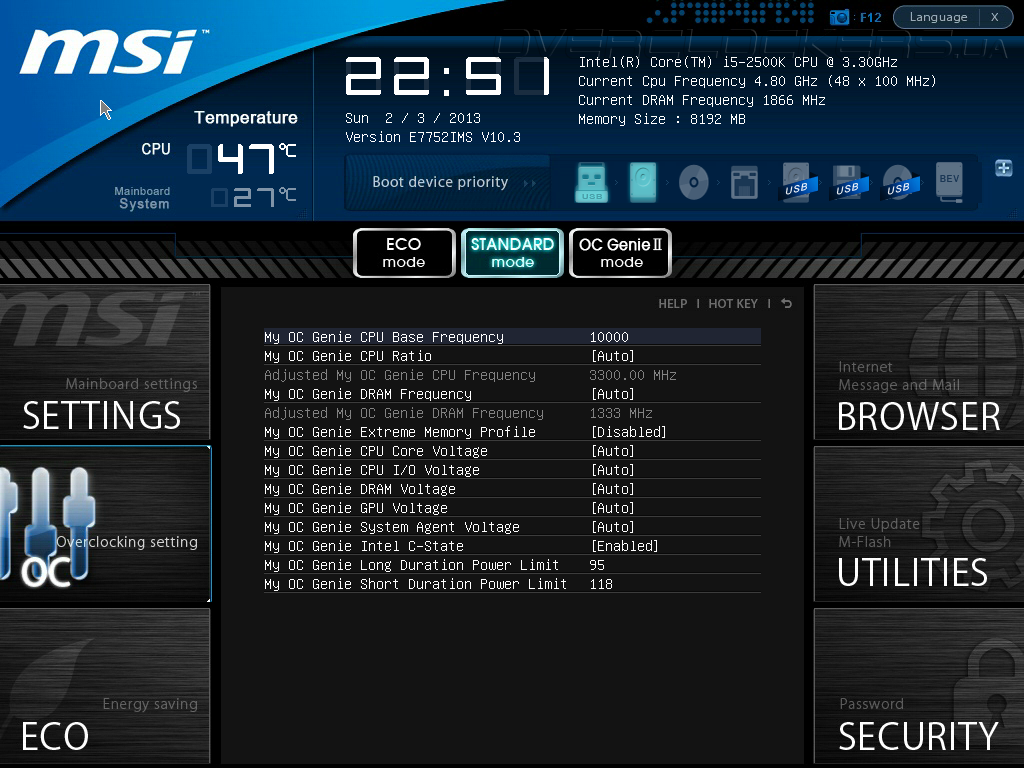Image resolution: width=1024 pixels, height=768 pixels.
Task: Open the BROWSER panel
Action: click(919, 362)
